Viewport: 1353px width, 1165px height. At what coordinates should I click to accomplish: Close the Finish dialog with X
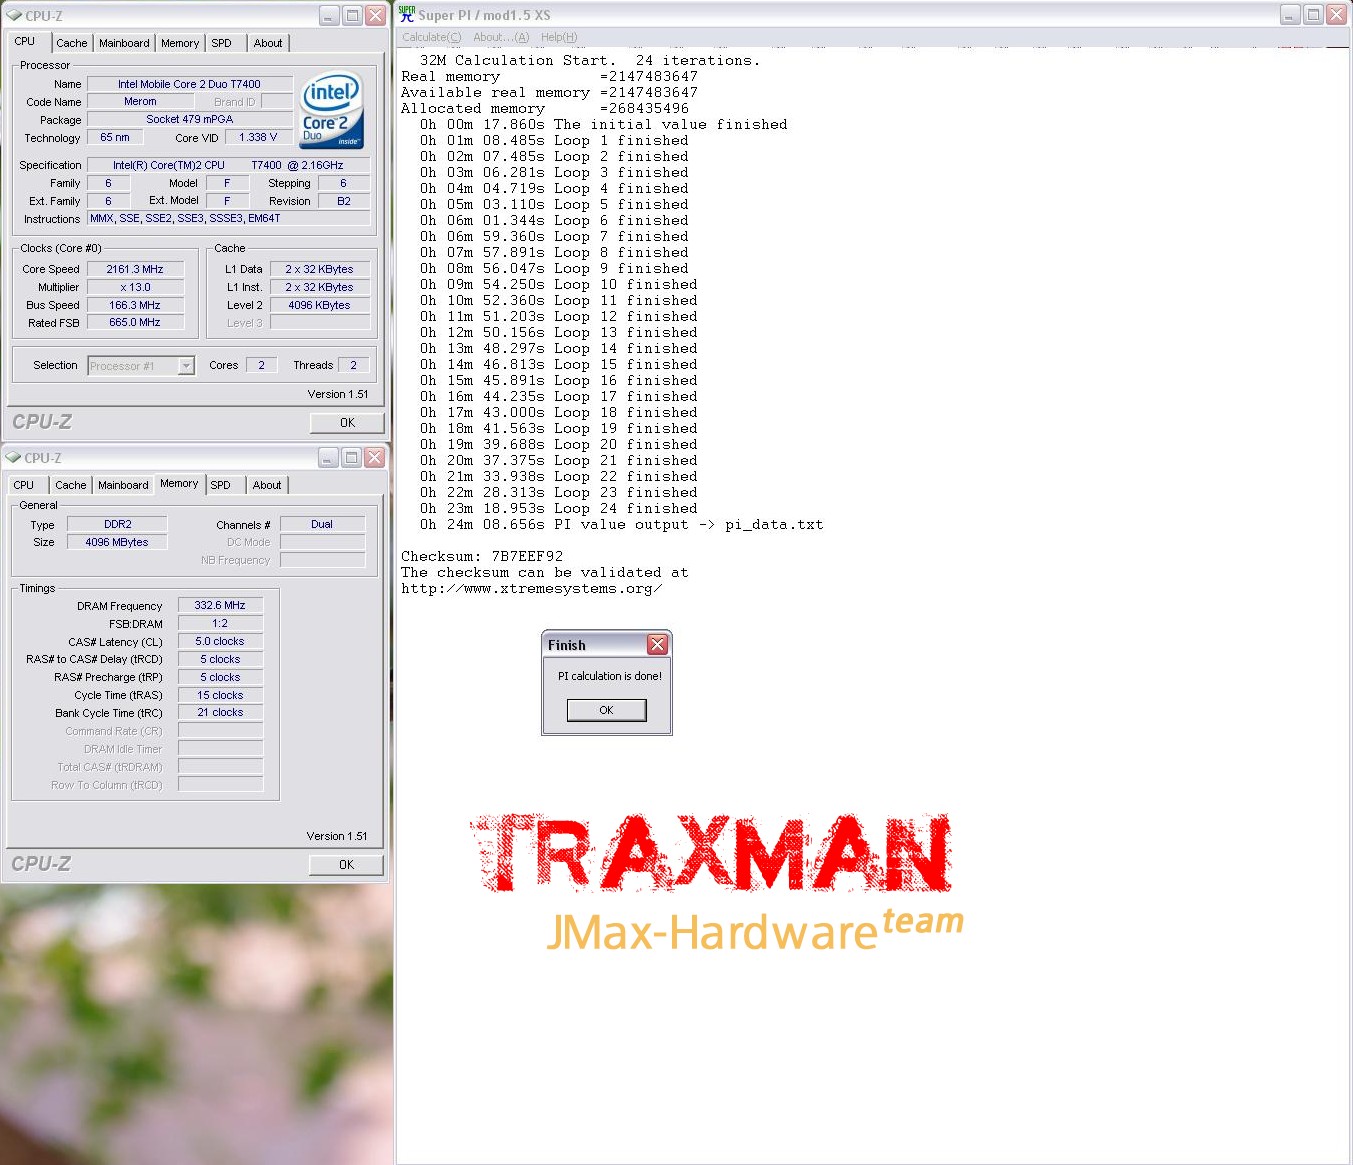point(657,644)
